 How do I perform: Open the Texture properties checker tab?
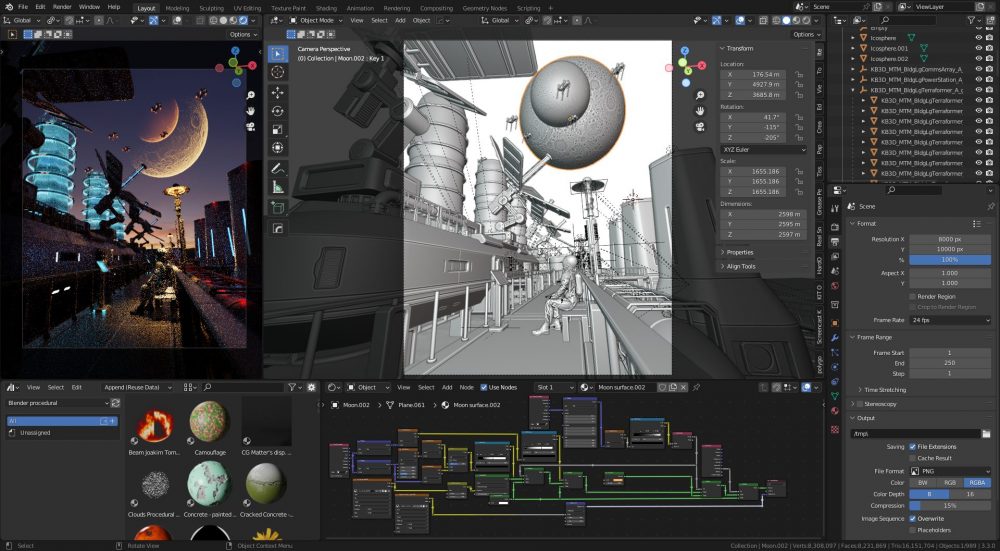click(x=835, y=430)
